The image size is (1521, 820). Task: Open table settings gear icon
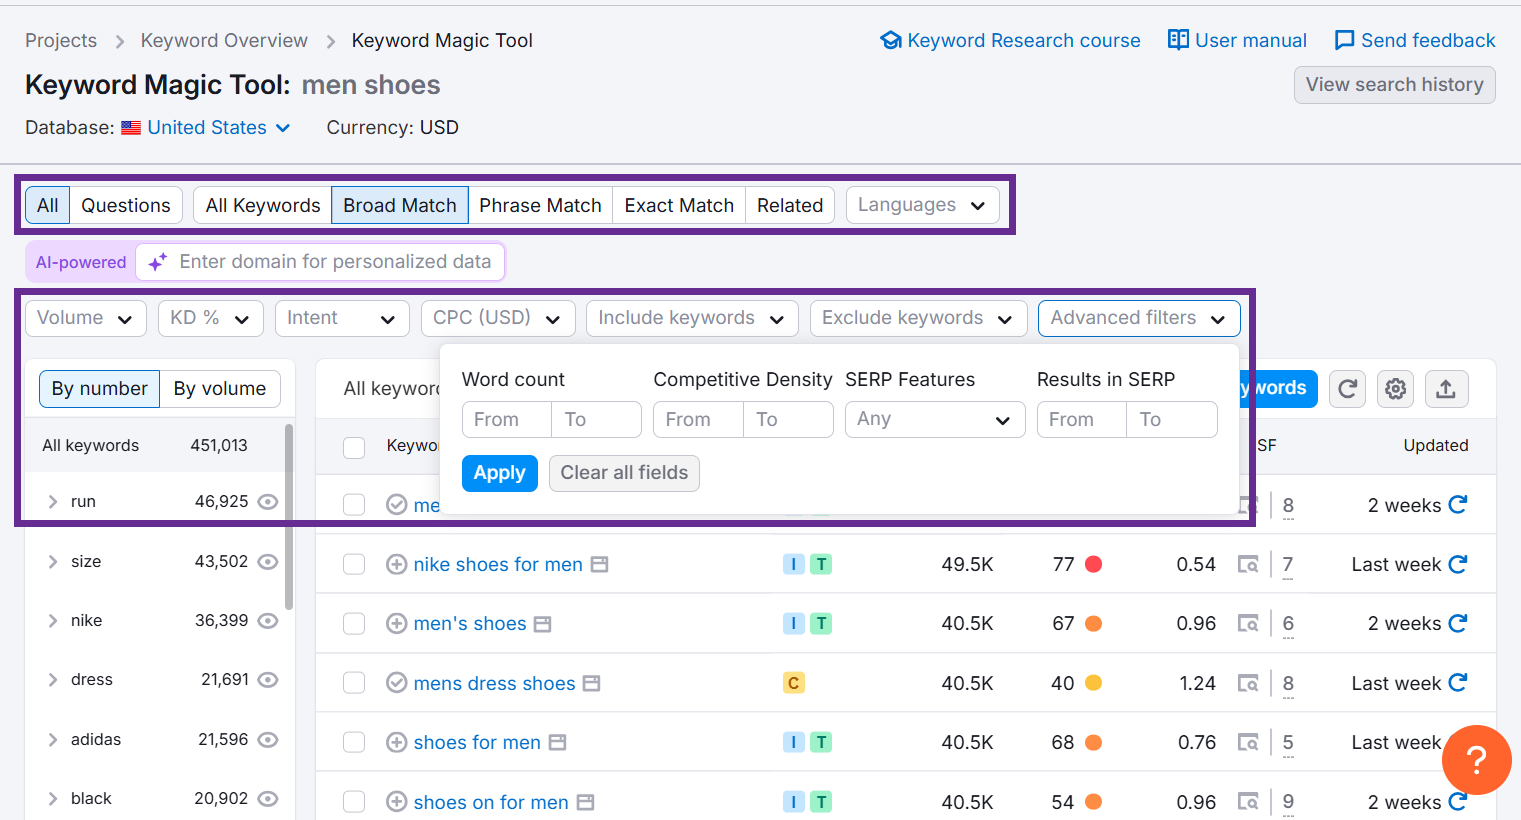pos(1396,389)
